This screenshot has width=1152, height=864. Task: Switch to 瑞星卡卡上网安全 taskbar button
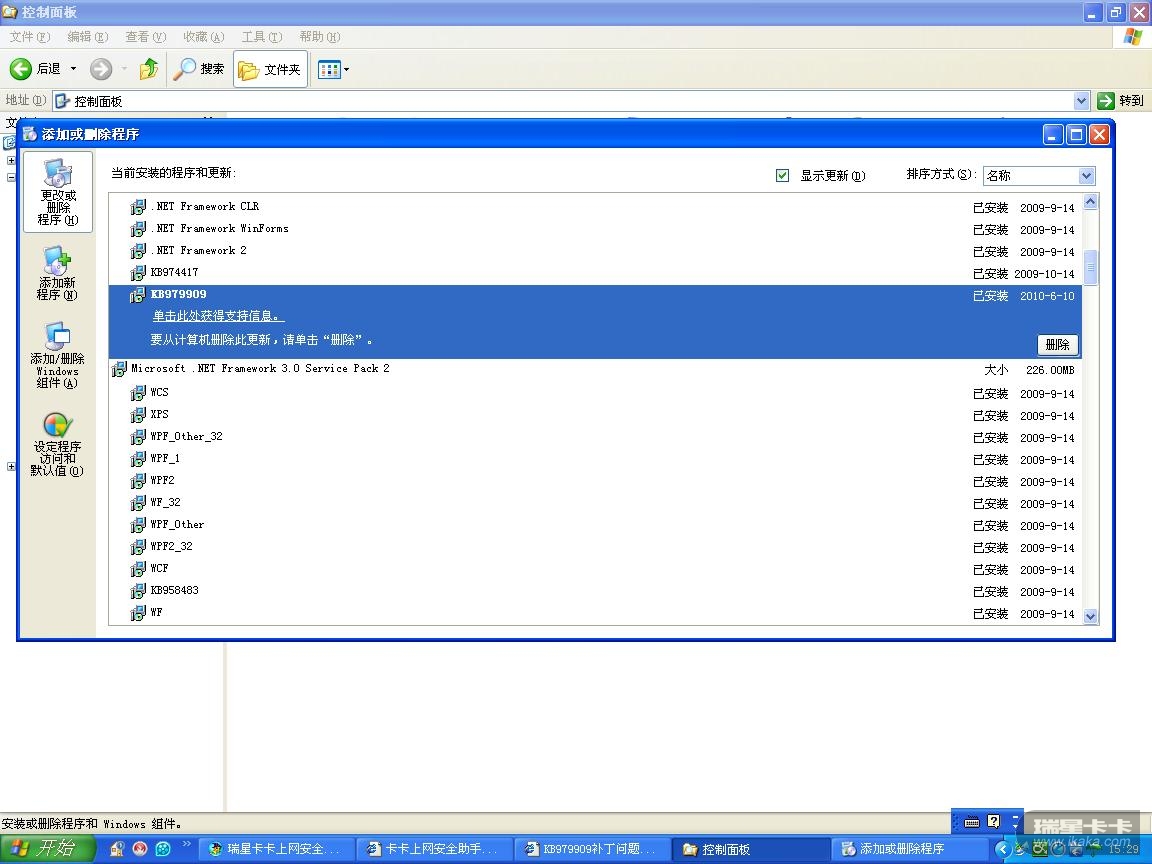(x=276, y=849)
